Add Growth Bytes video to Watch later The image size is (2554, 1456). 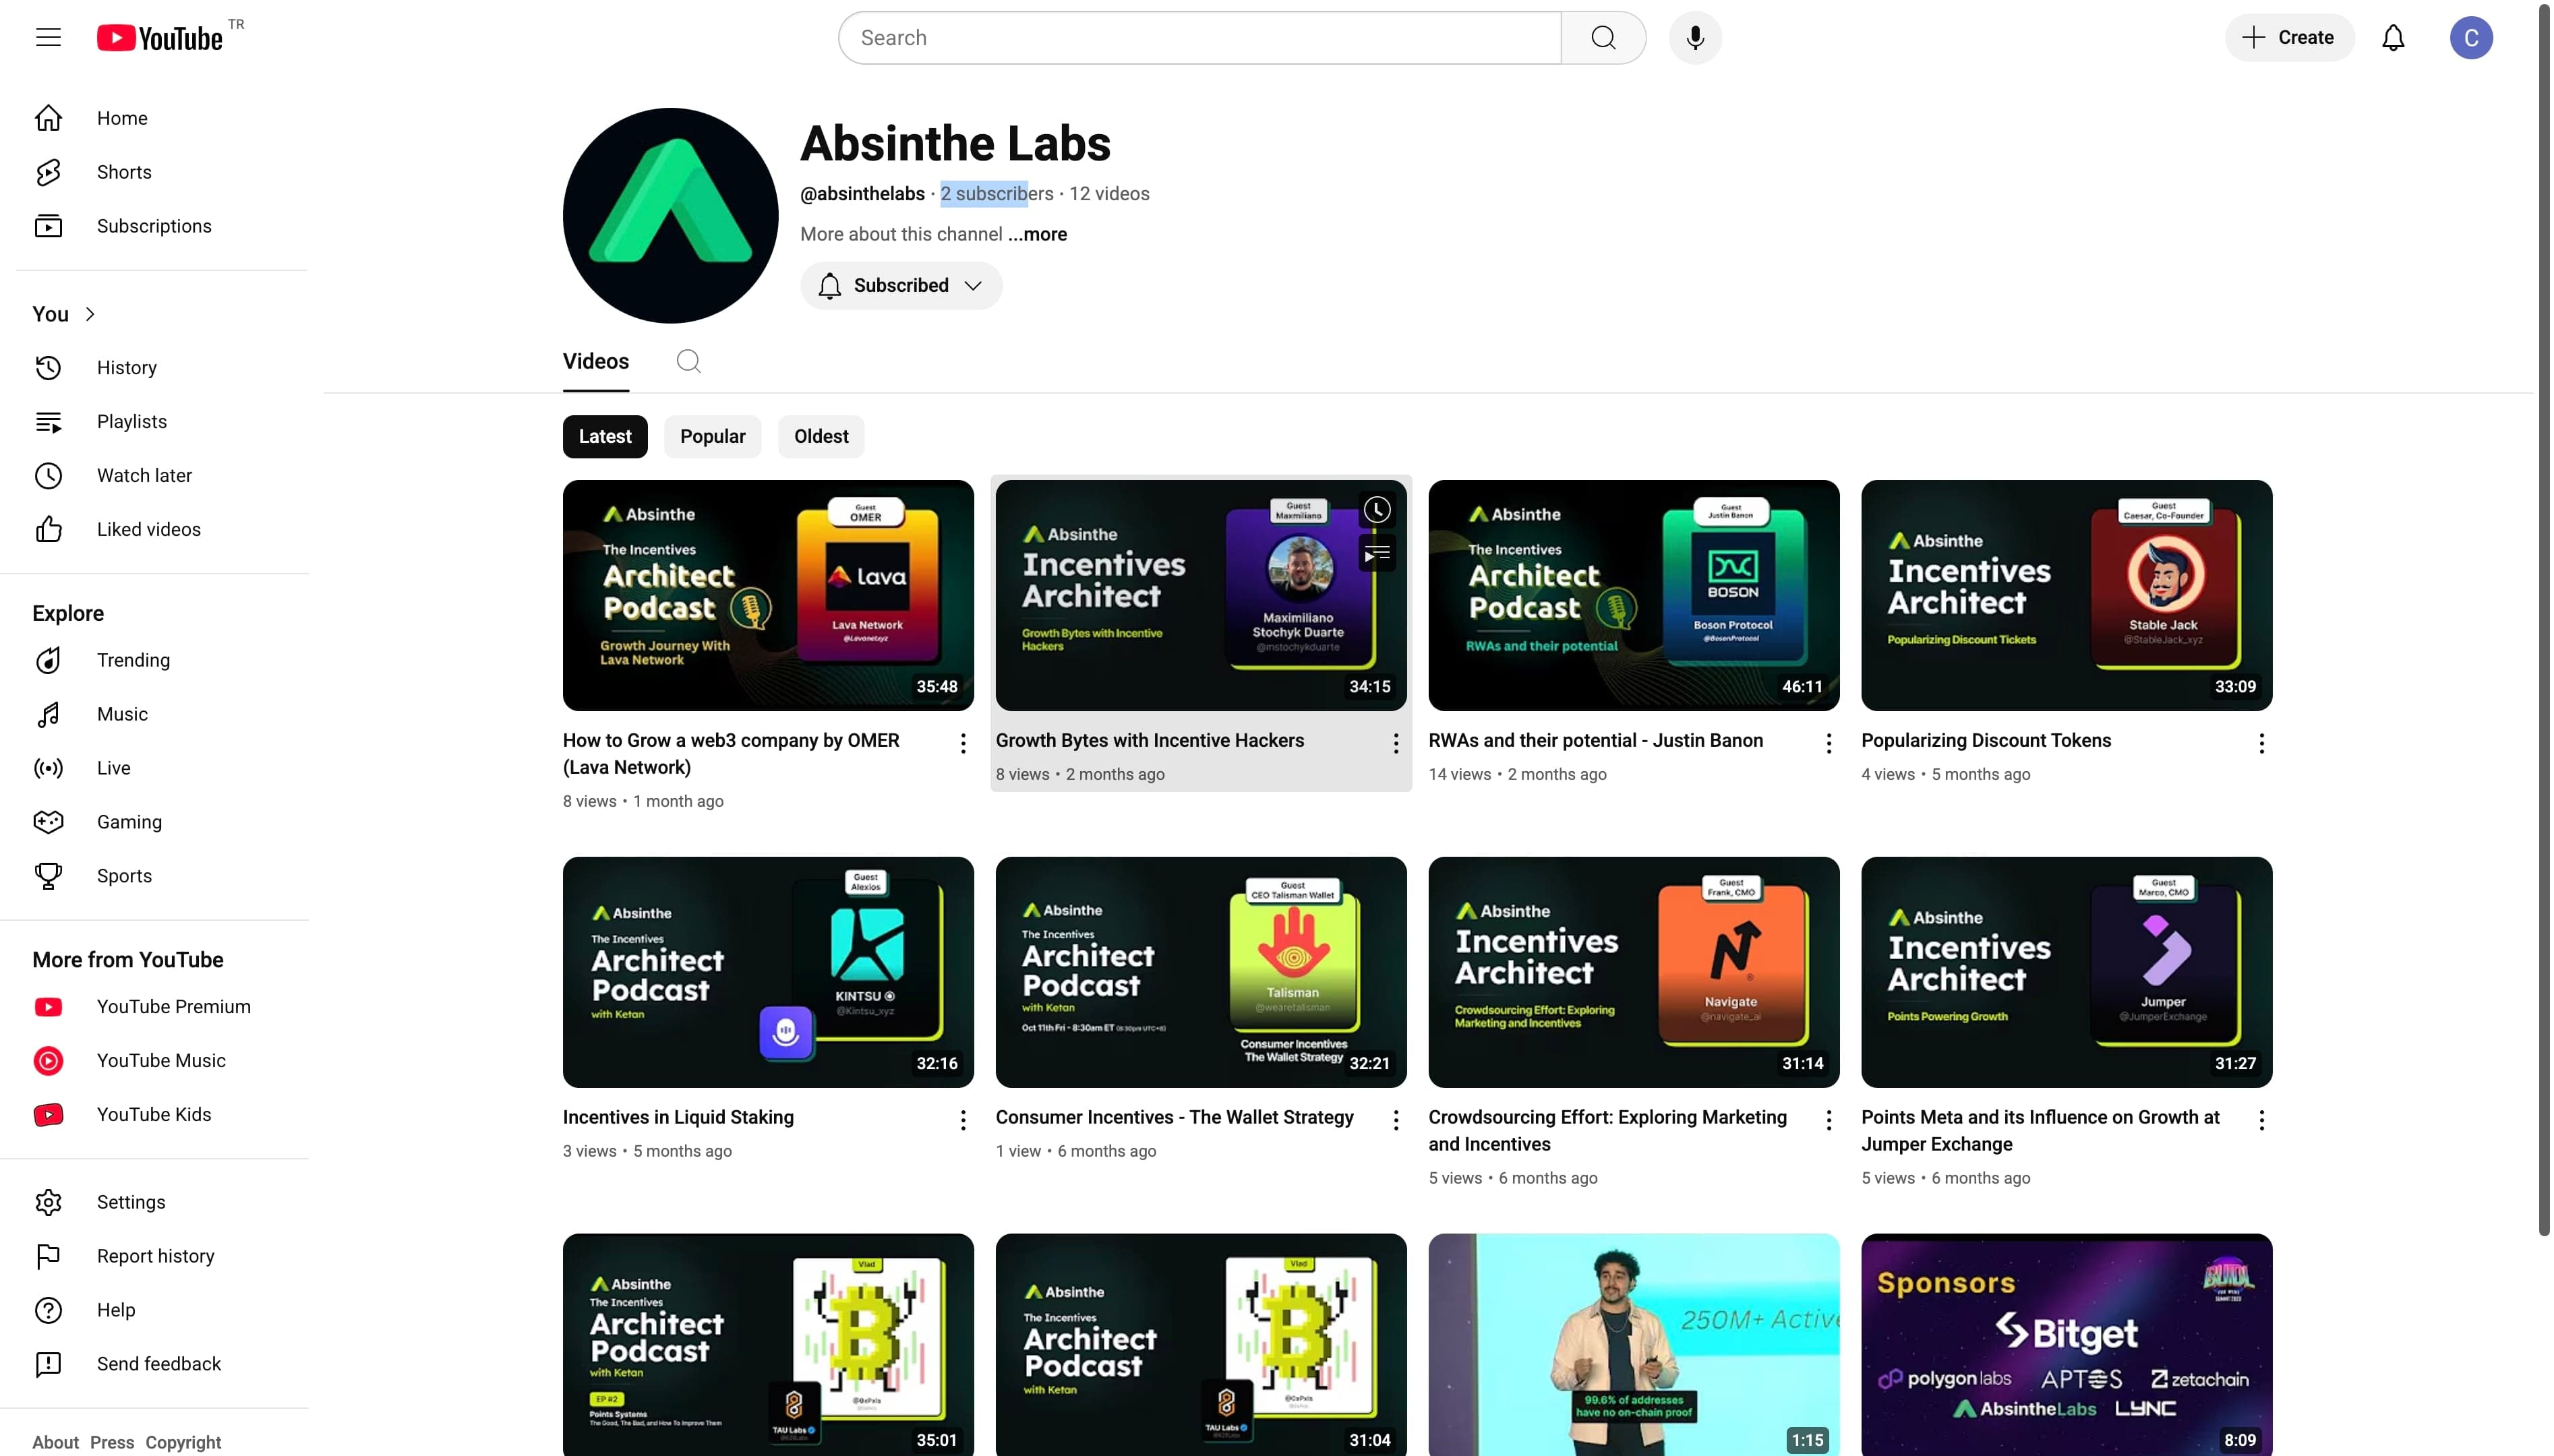tap(1377, 510)
